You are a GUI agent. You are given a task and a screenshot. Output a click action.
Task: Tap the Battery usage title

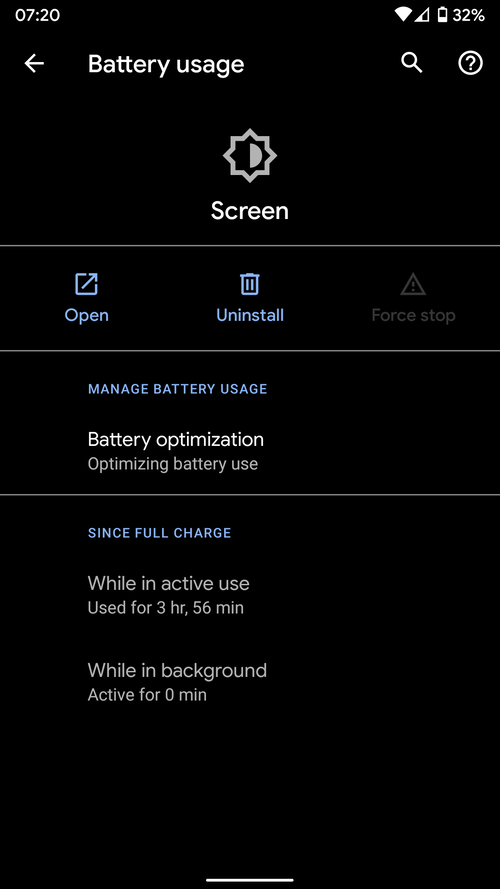point(166,65)
